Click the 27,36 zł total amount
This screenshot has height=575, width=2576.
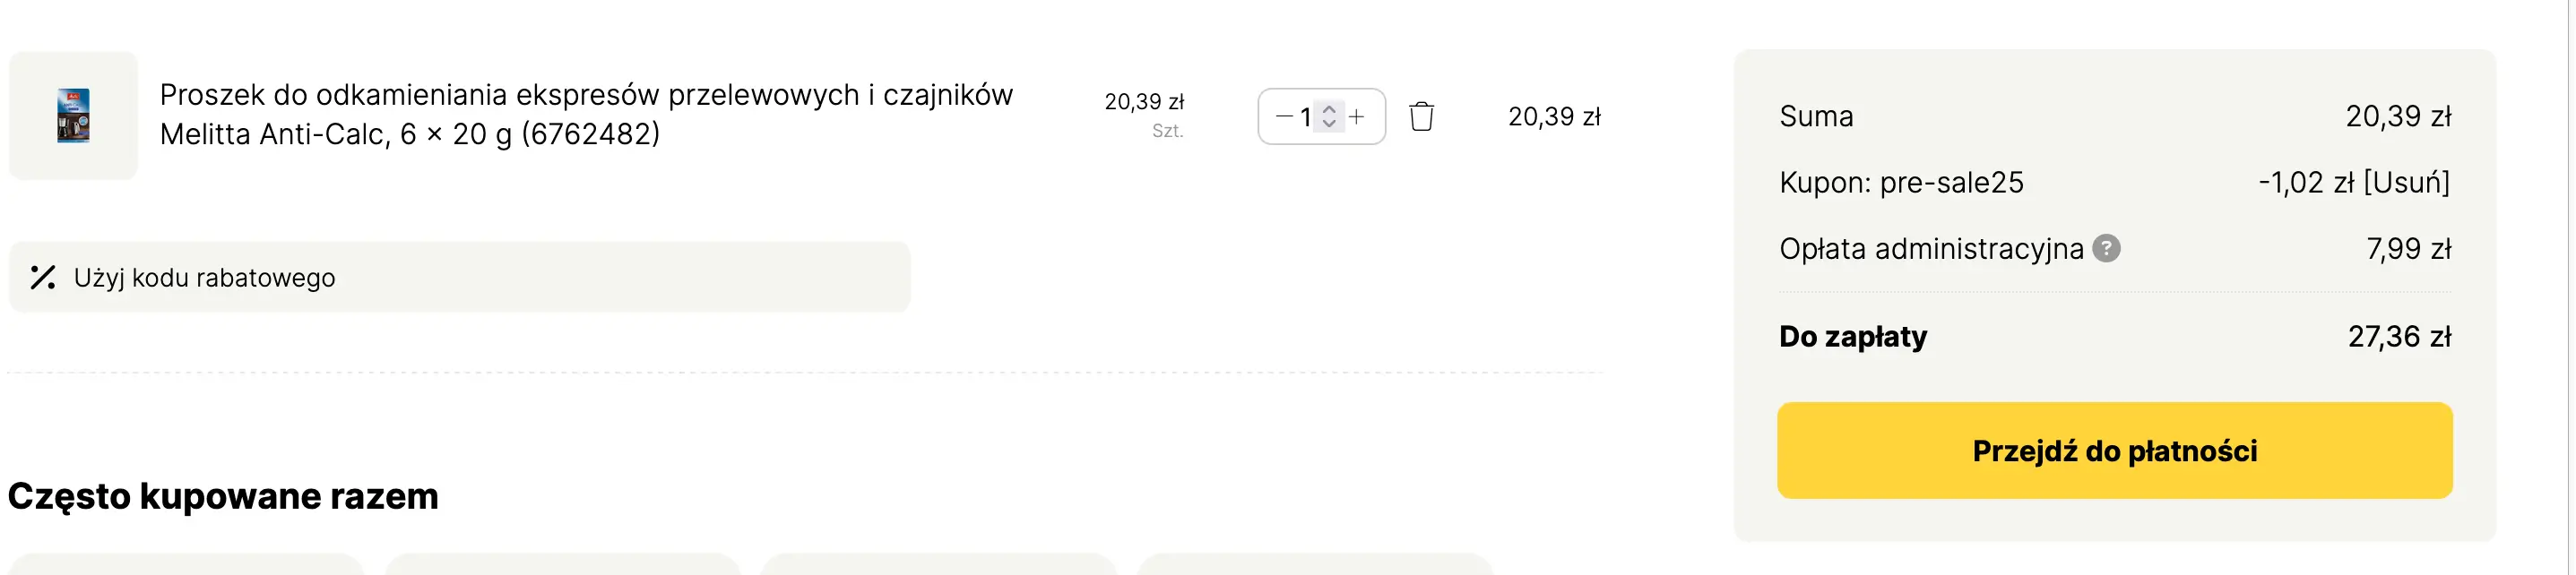(x=2399, y=337)
